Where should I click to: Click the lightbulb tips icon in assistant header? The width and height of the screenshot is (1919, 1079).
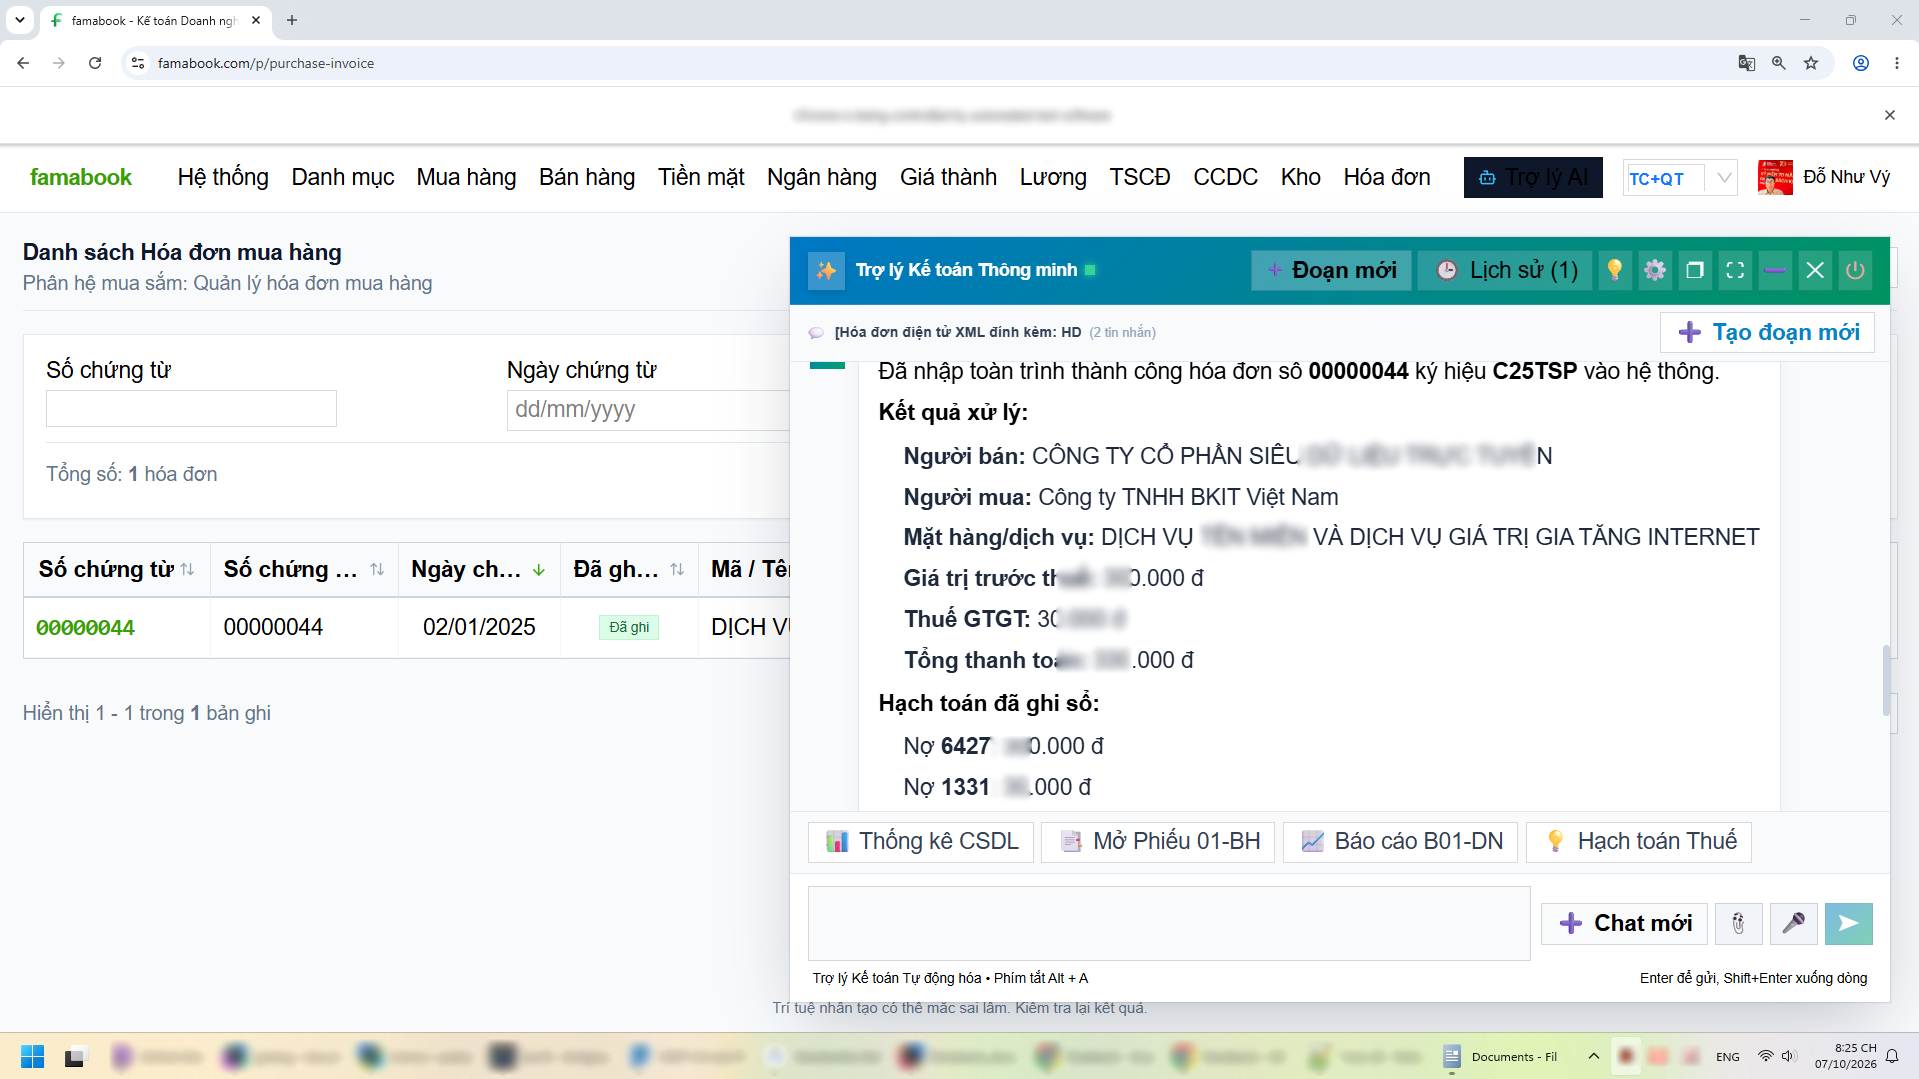pos(1614,270)
